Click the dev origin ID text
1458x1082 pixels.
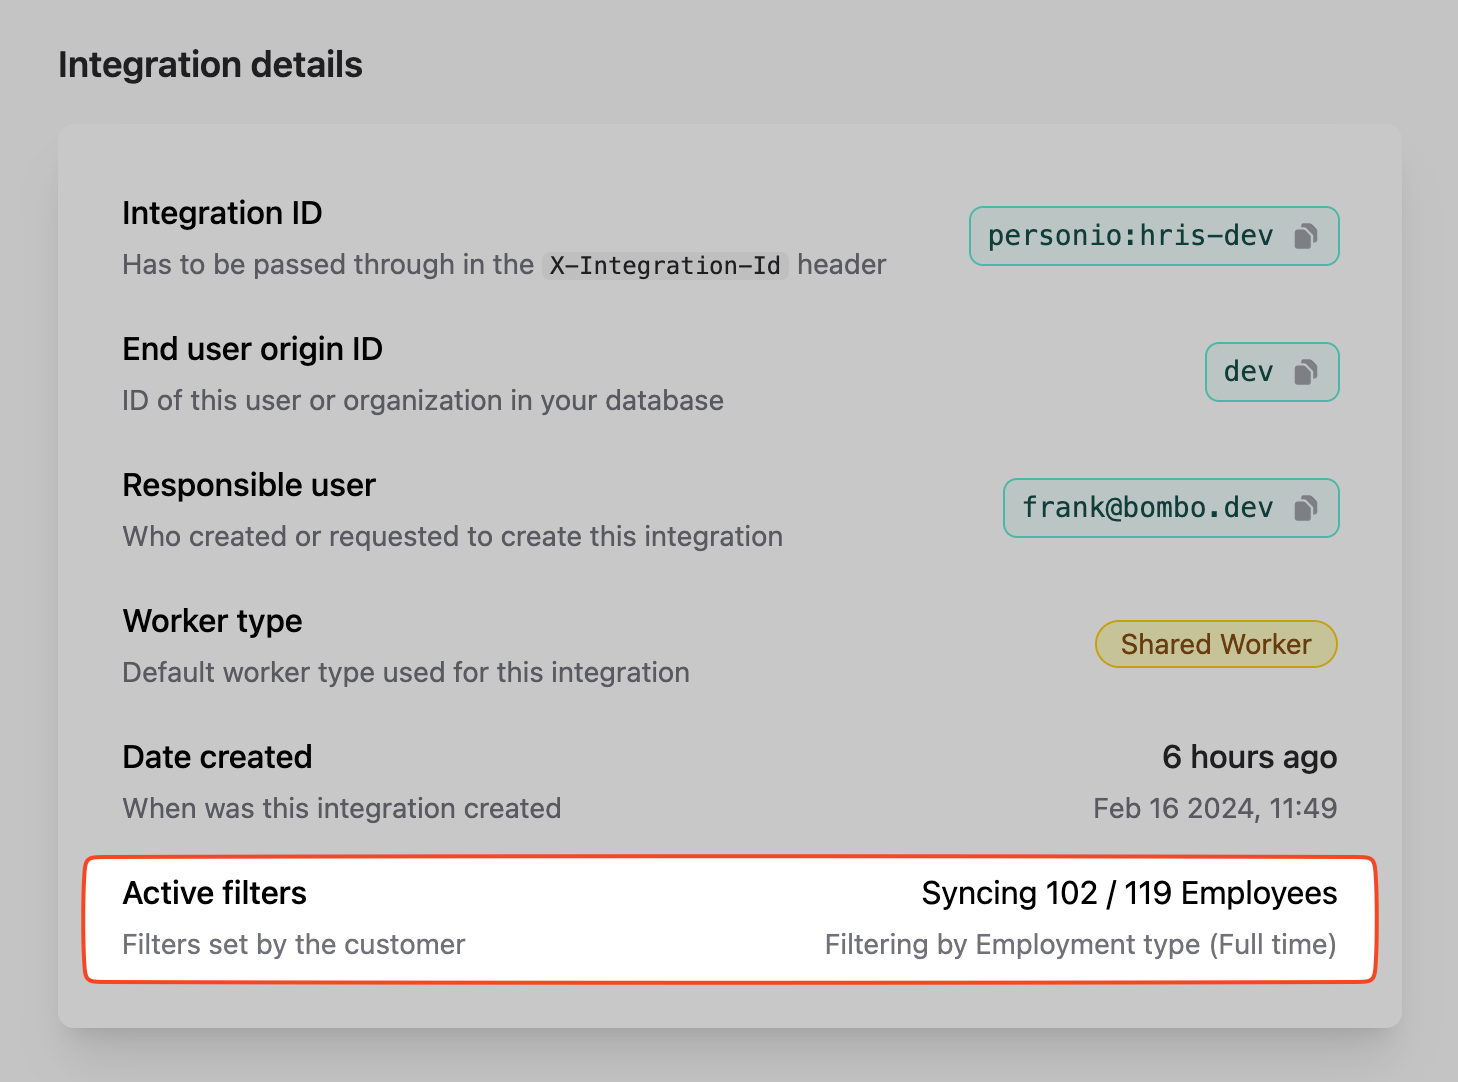tap(1248, 372)
